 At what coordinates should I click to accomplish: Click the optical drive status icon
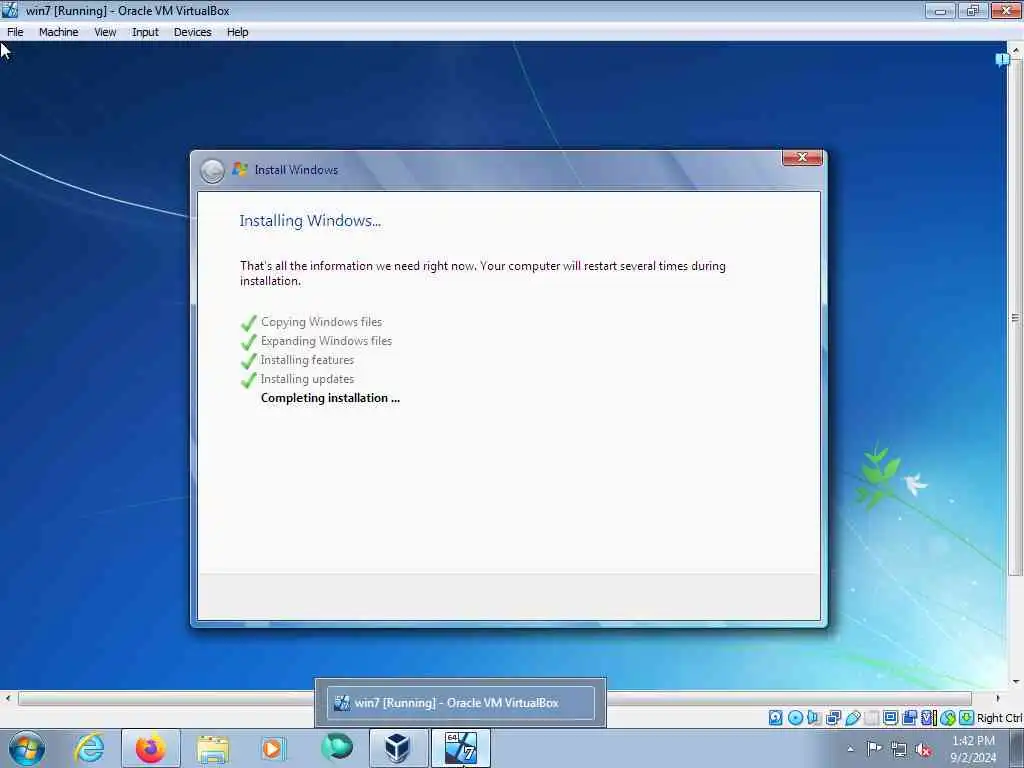click(x=795, y=718)
